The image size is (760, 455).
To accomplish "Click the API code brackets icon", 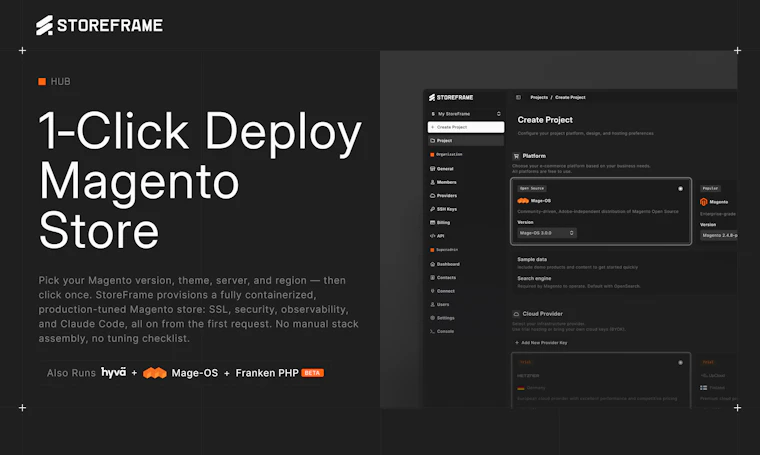I will (x=432, y=236).
